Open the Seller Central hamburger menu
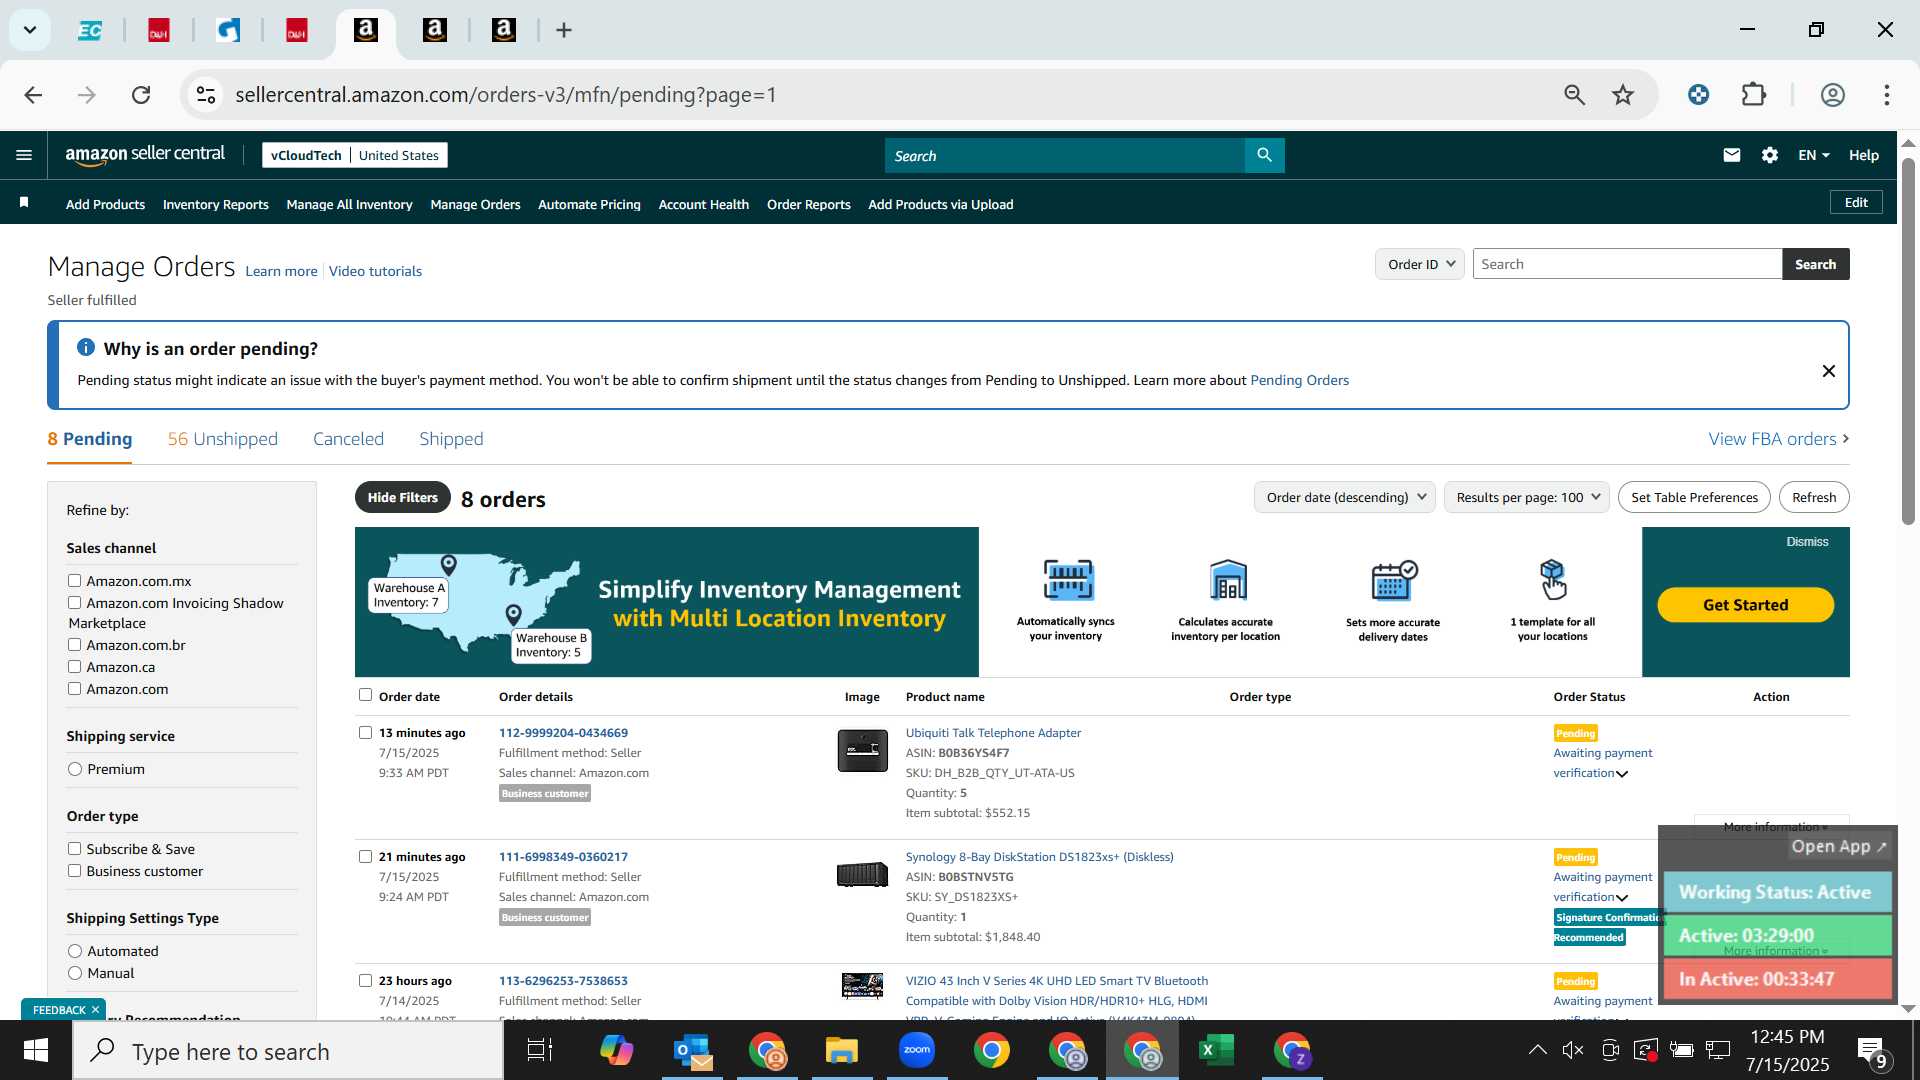The width and height of the screenshot is (1920, 1080). pyautogui.click(x=24, y=155)
